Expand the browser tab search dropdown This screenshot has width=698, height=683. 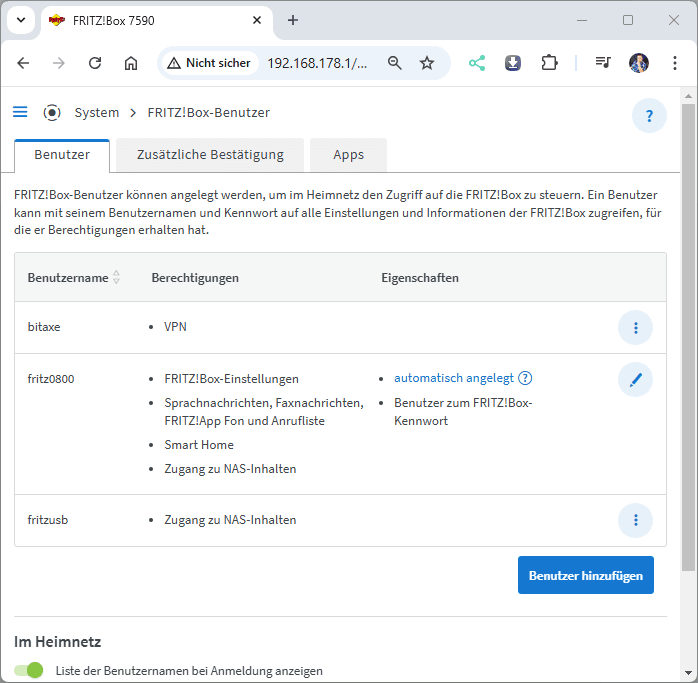pyautogui.click(x=20, y=20)
